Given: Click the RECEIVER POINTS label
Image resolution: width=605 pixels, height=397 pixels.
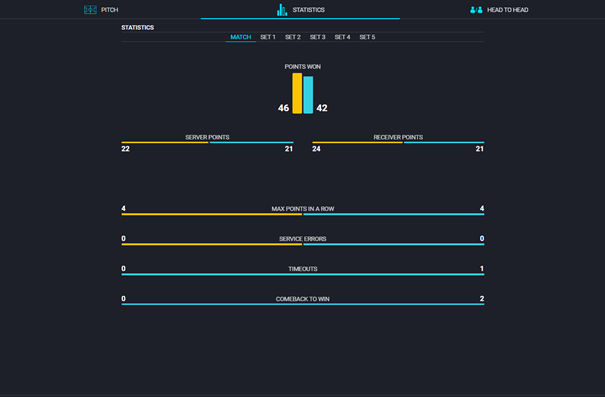Looking at the screenshot, I should click(x=398, y=137).
